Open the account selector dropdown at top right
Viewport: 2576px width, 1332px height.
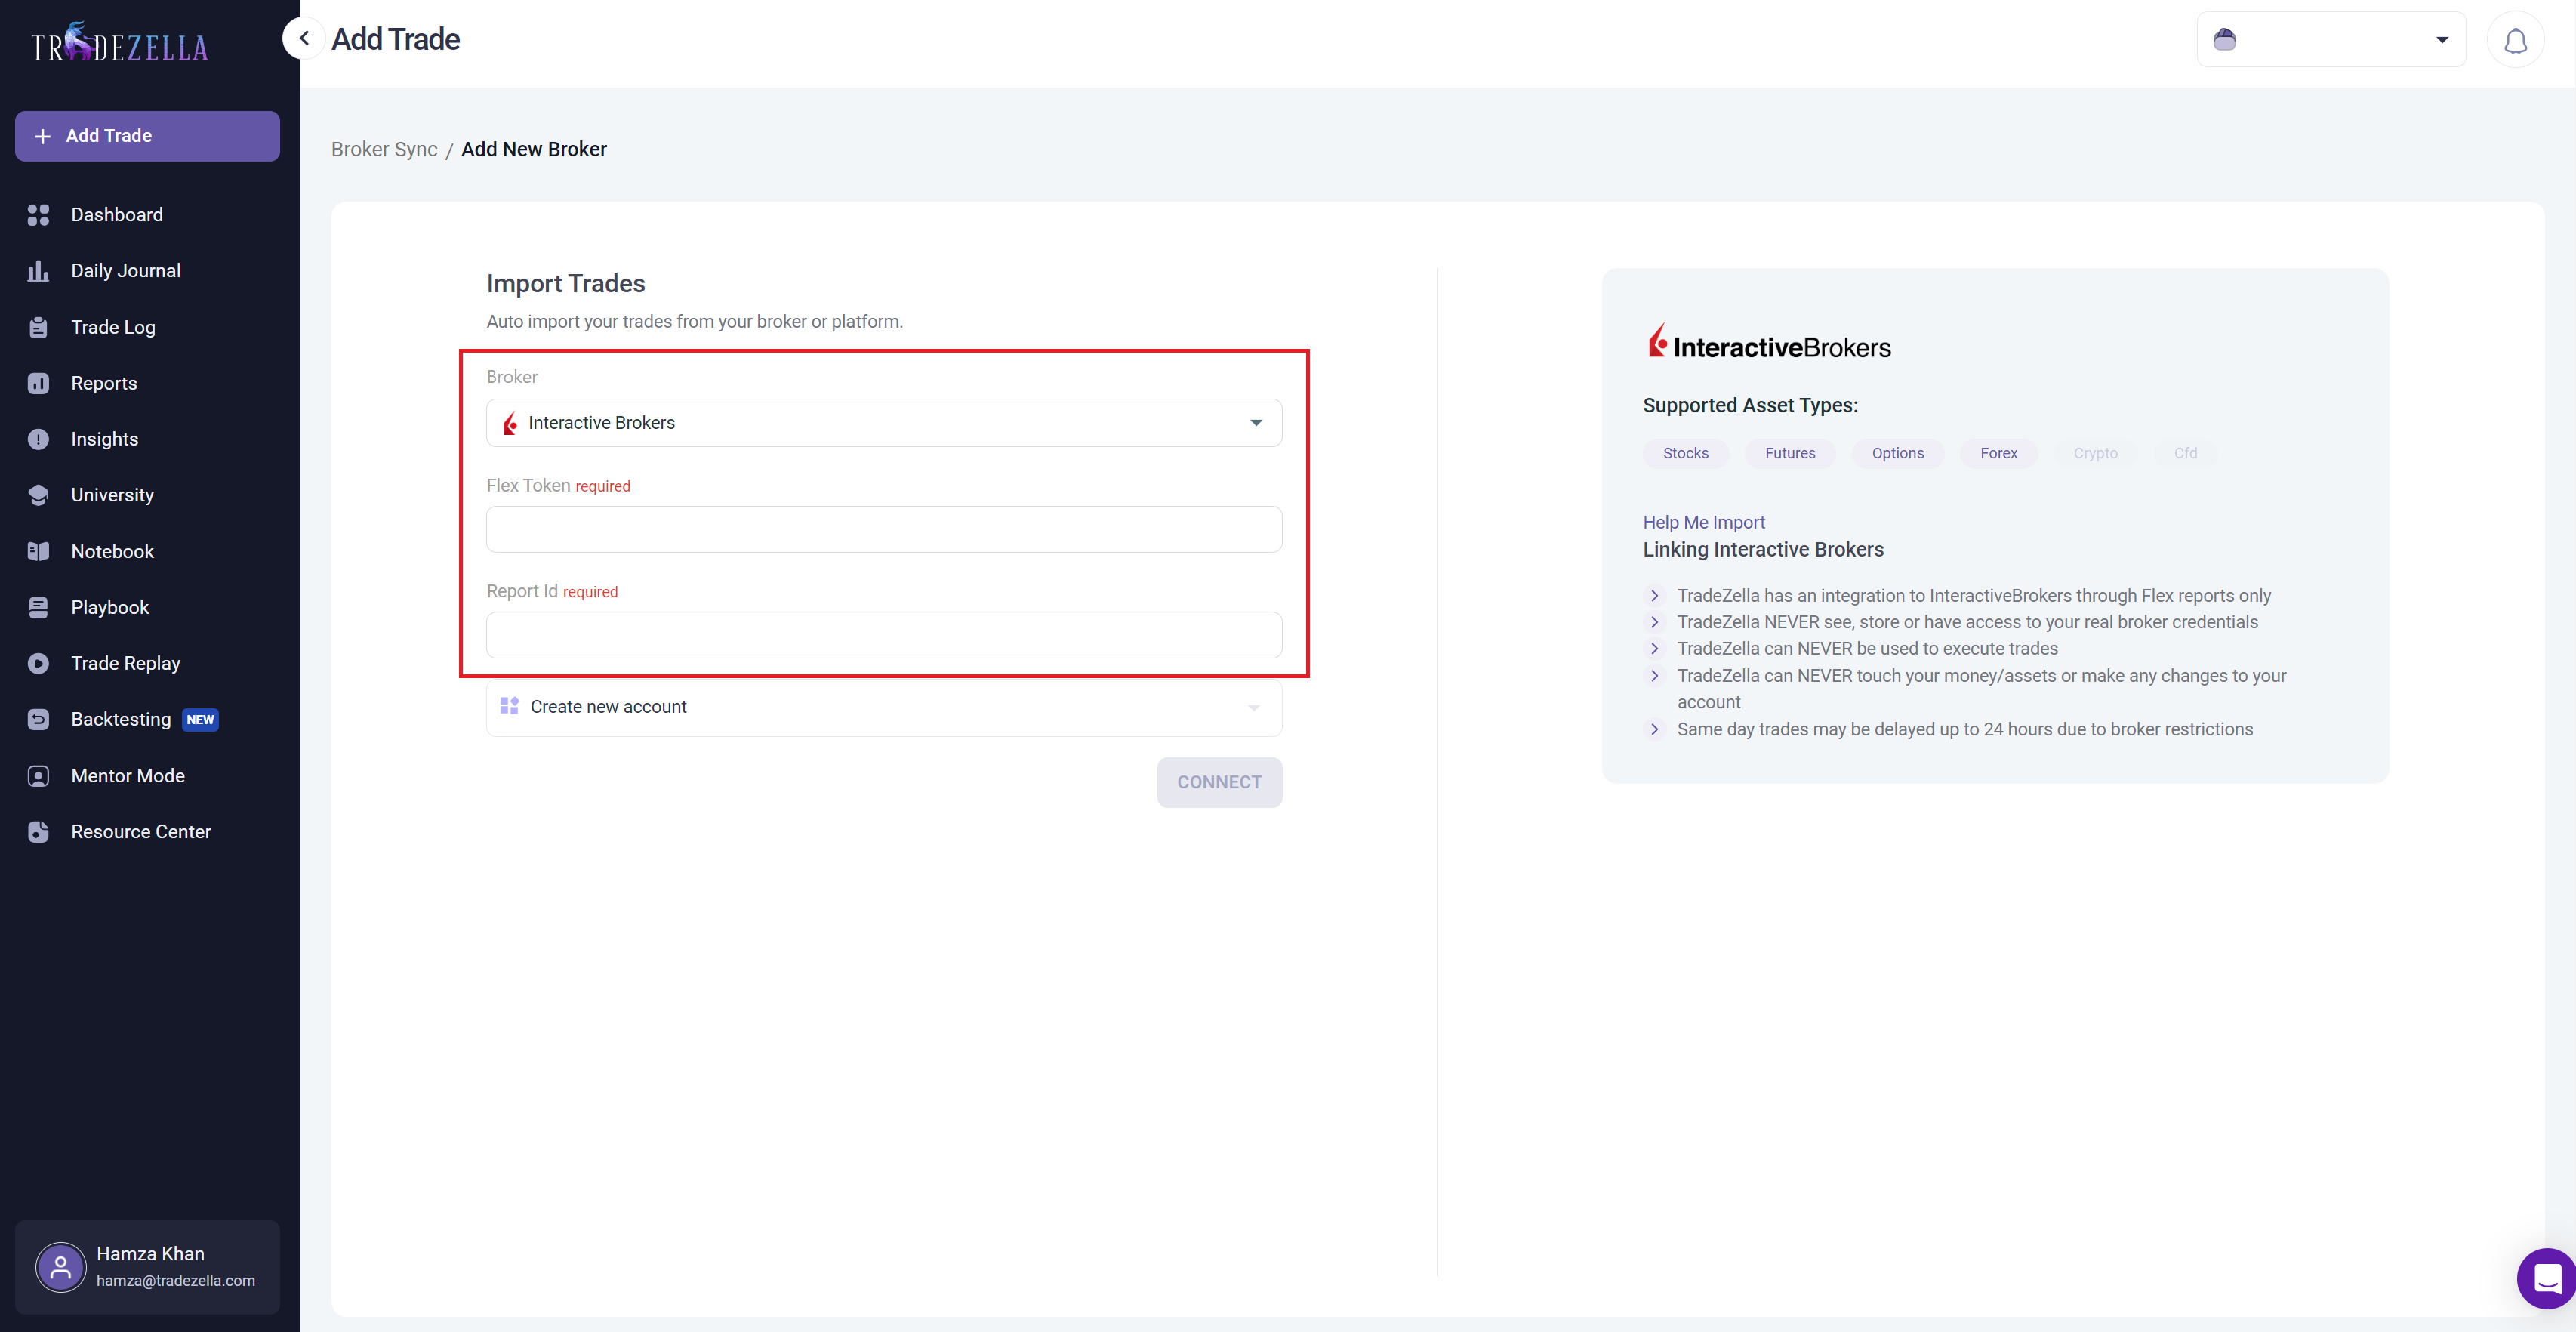pos(2330,40)
